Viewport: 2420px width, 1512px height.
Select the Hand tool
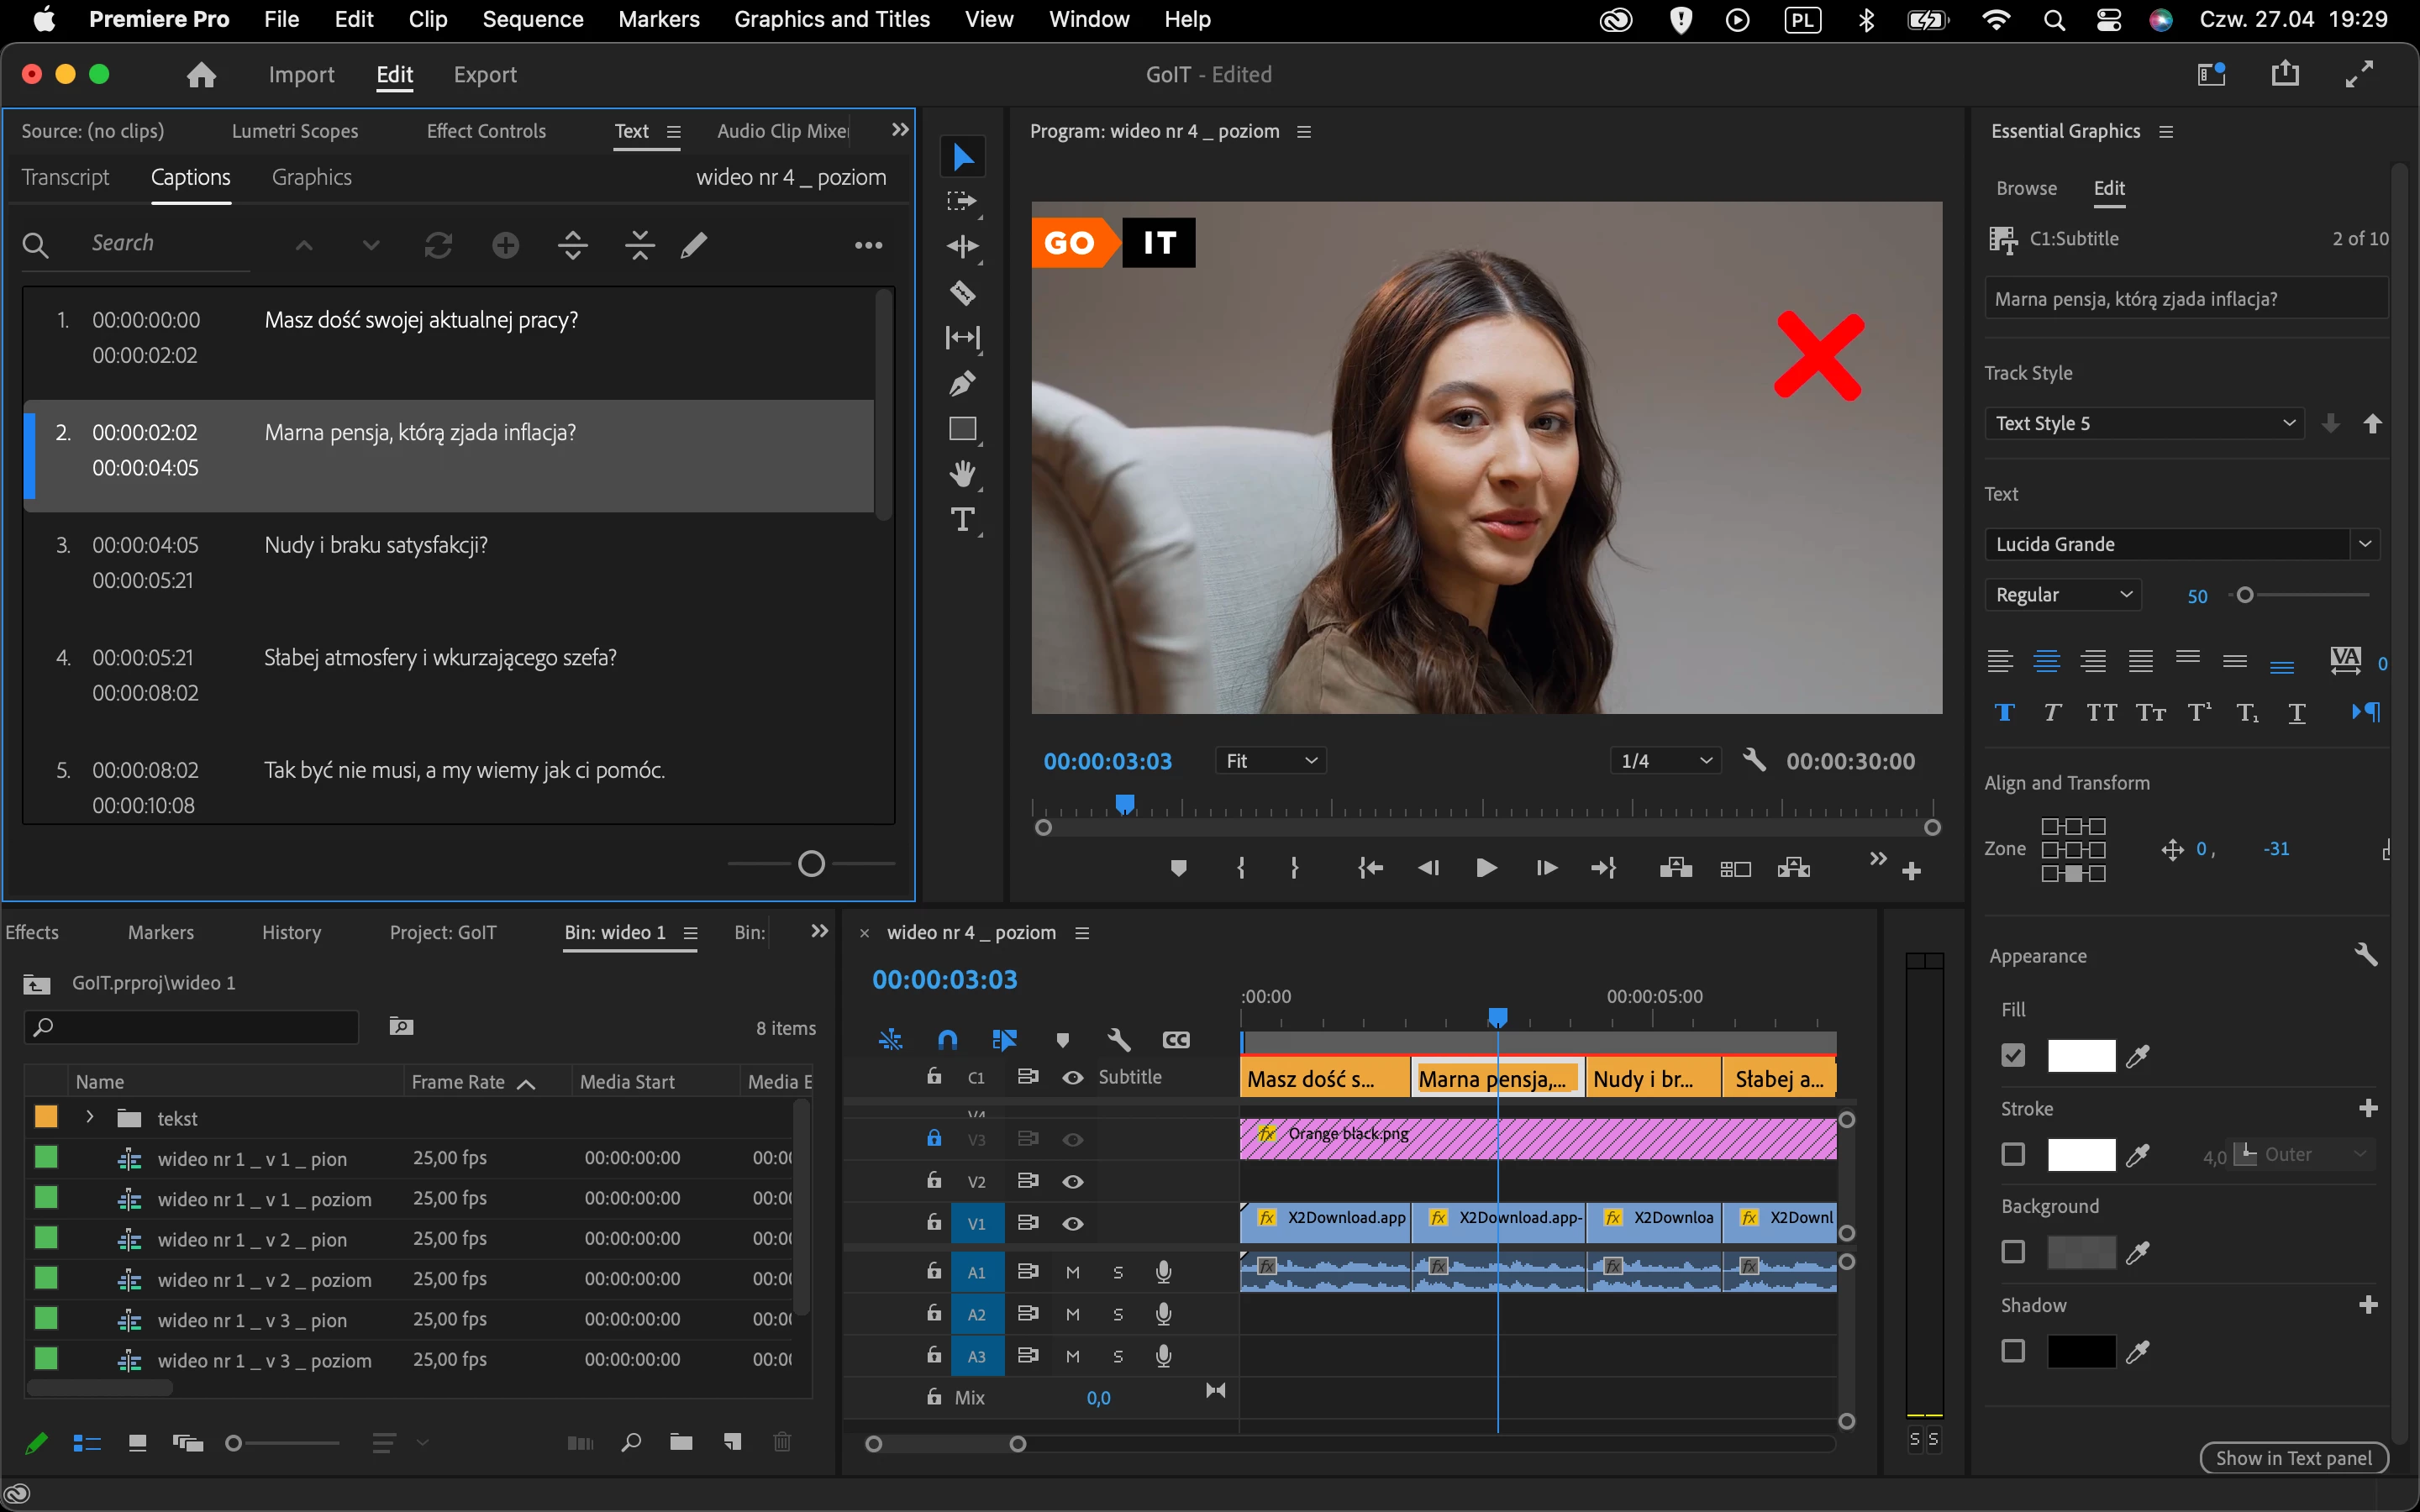962,473
